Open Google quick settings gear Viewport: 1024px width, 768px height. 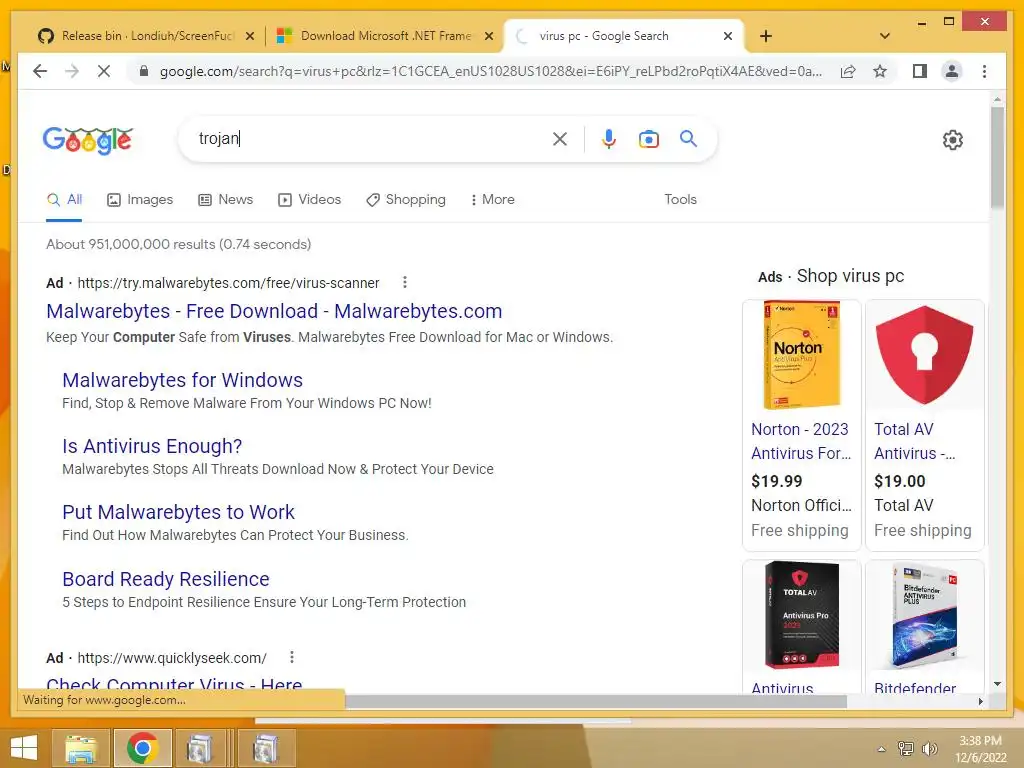953,140
